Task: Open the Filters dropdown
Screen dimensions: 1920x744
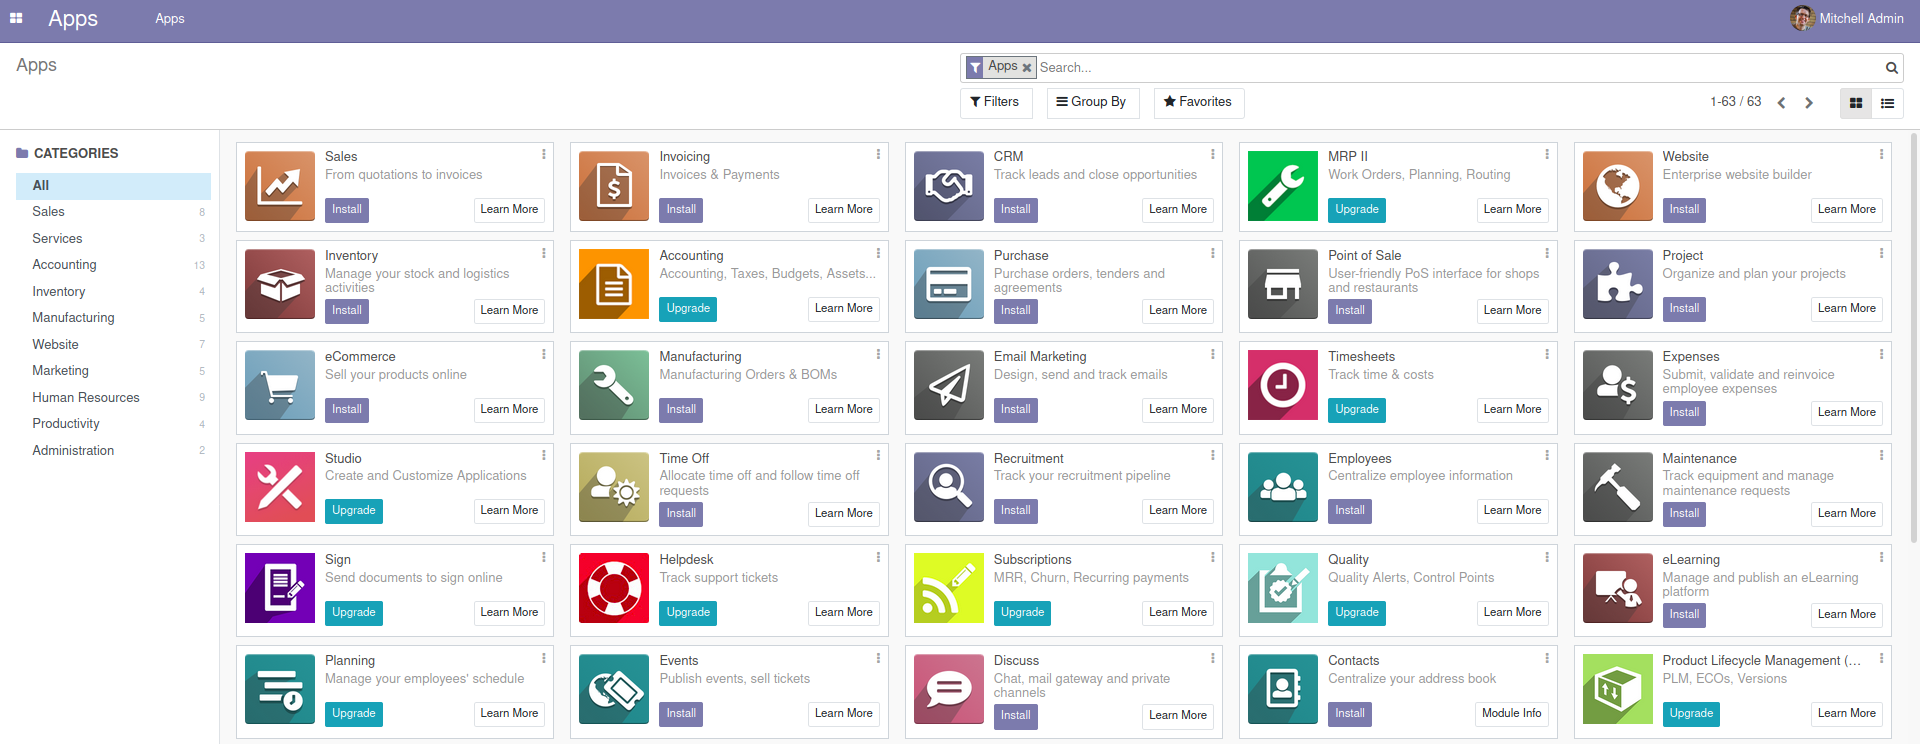Action: (995, 102)
